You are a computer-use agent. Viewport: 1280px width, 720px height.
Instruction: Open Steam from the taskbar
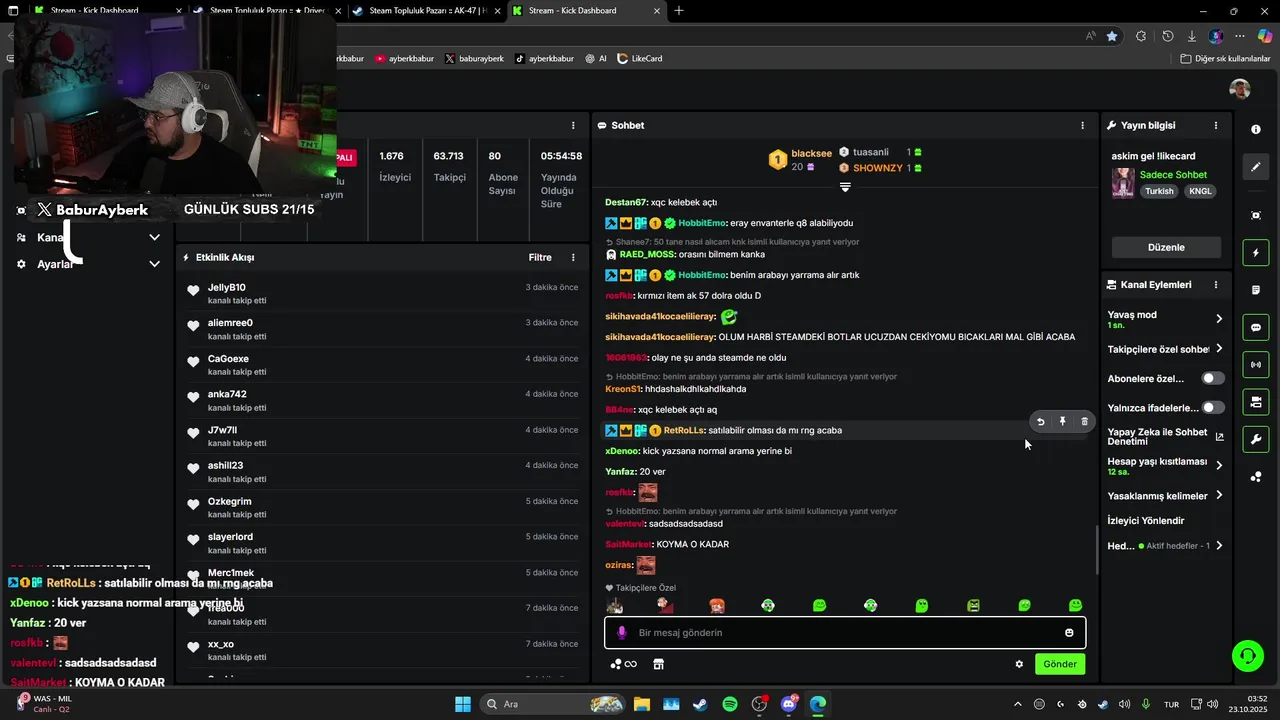pos(700,704)
